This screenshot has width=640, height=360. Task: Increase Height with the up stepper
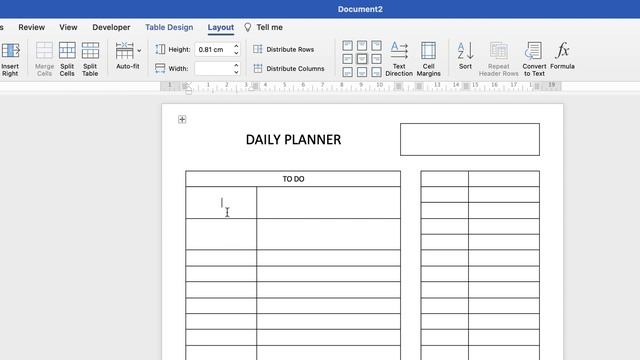pyautogui.click(x=236, y=46)
